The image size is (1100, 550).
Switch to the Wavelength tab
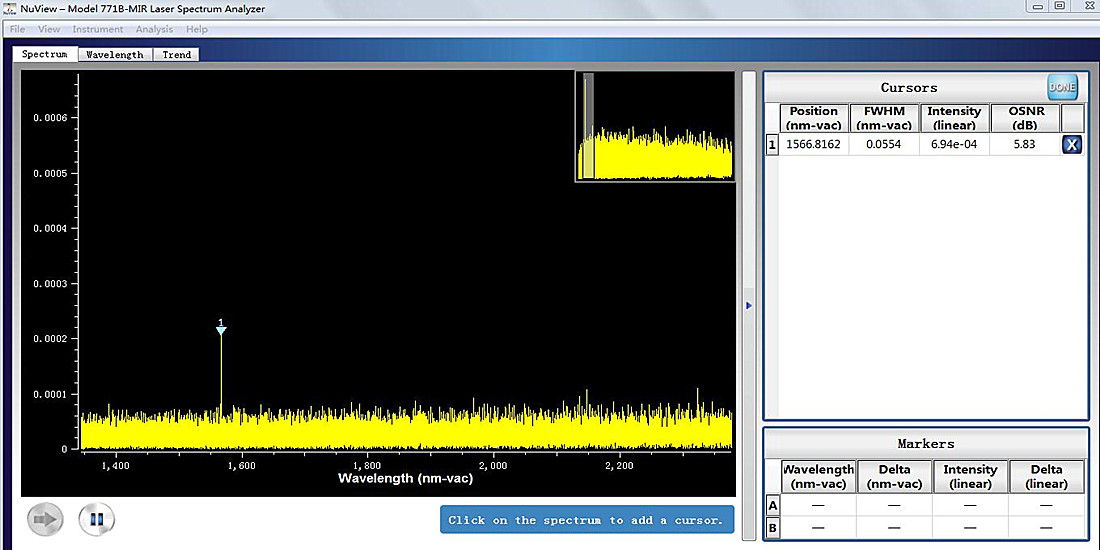point(114,54)
